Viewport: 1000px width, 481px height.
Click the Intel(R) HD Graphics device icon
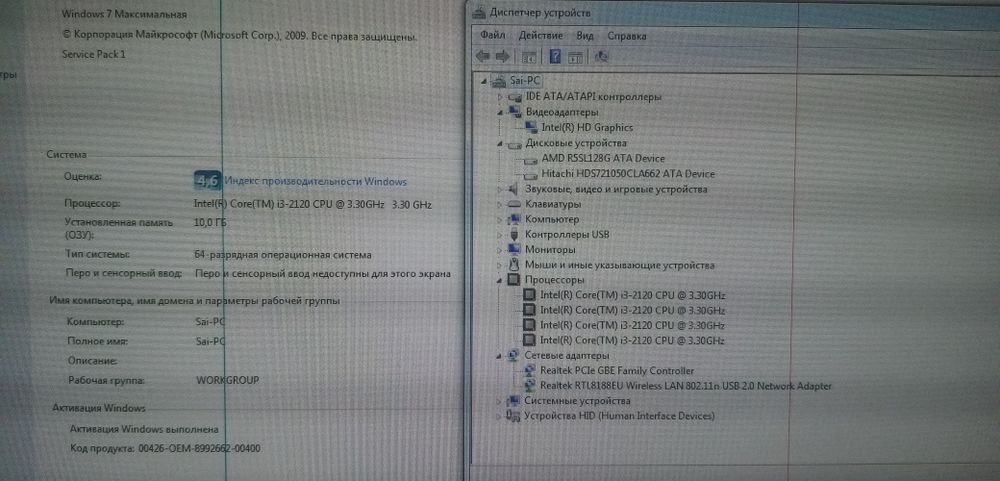(x=531, y=128)
